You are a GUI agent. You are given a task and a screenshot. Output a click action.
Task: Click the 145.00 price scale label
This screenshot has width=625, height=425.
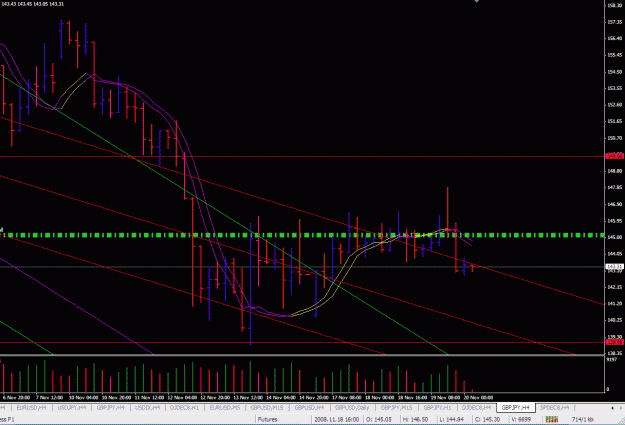click(x=614, y=237)
